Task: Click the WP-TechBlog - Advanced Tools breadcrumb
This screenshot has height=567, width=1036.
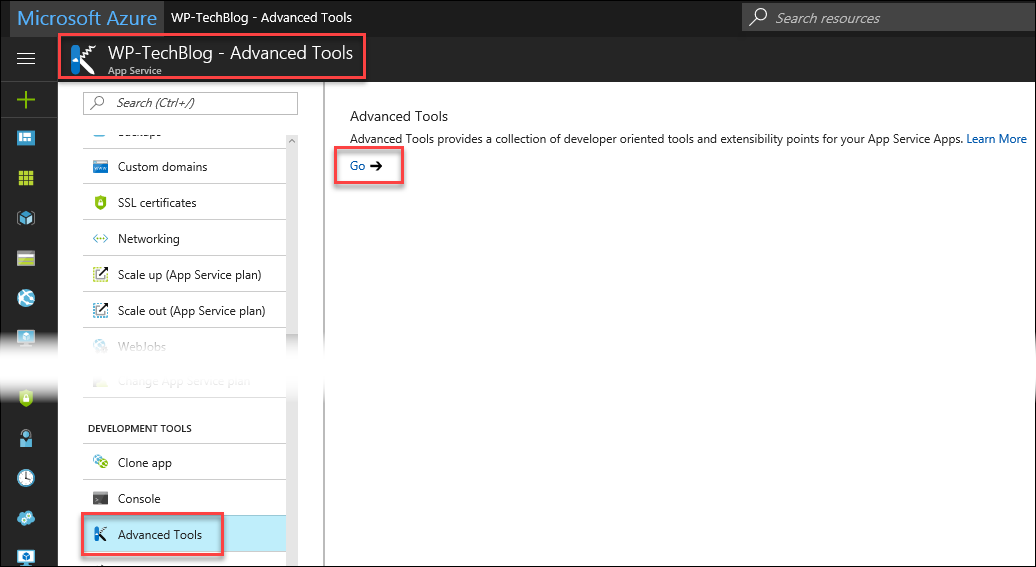Action: pos(262,18)
